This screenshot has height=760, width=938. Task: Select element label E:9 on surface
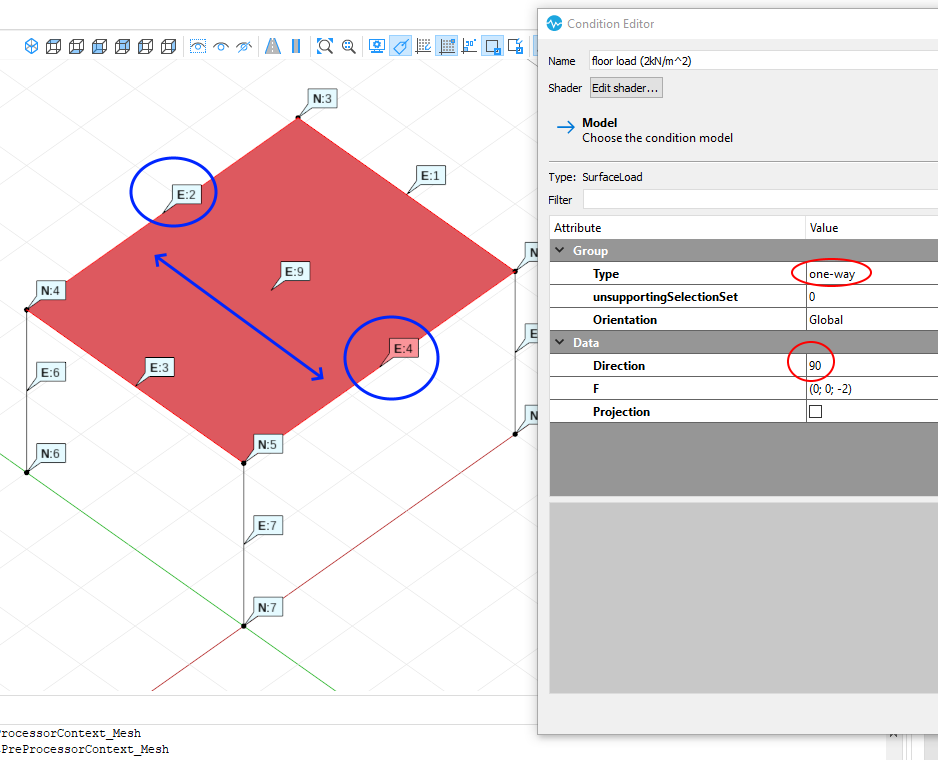tap(294, 272)
